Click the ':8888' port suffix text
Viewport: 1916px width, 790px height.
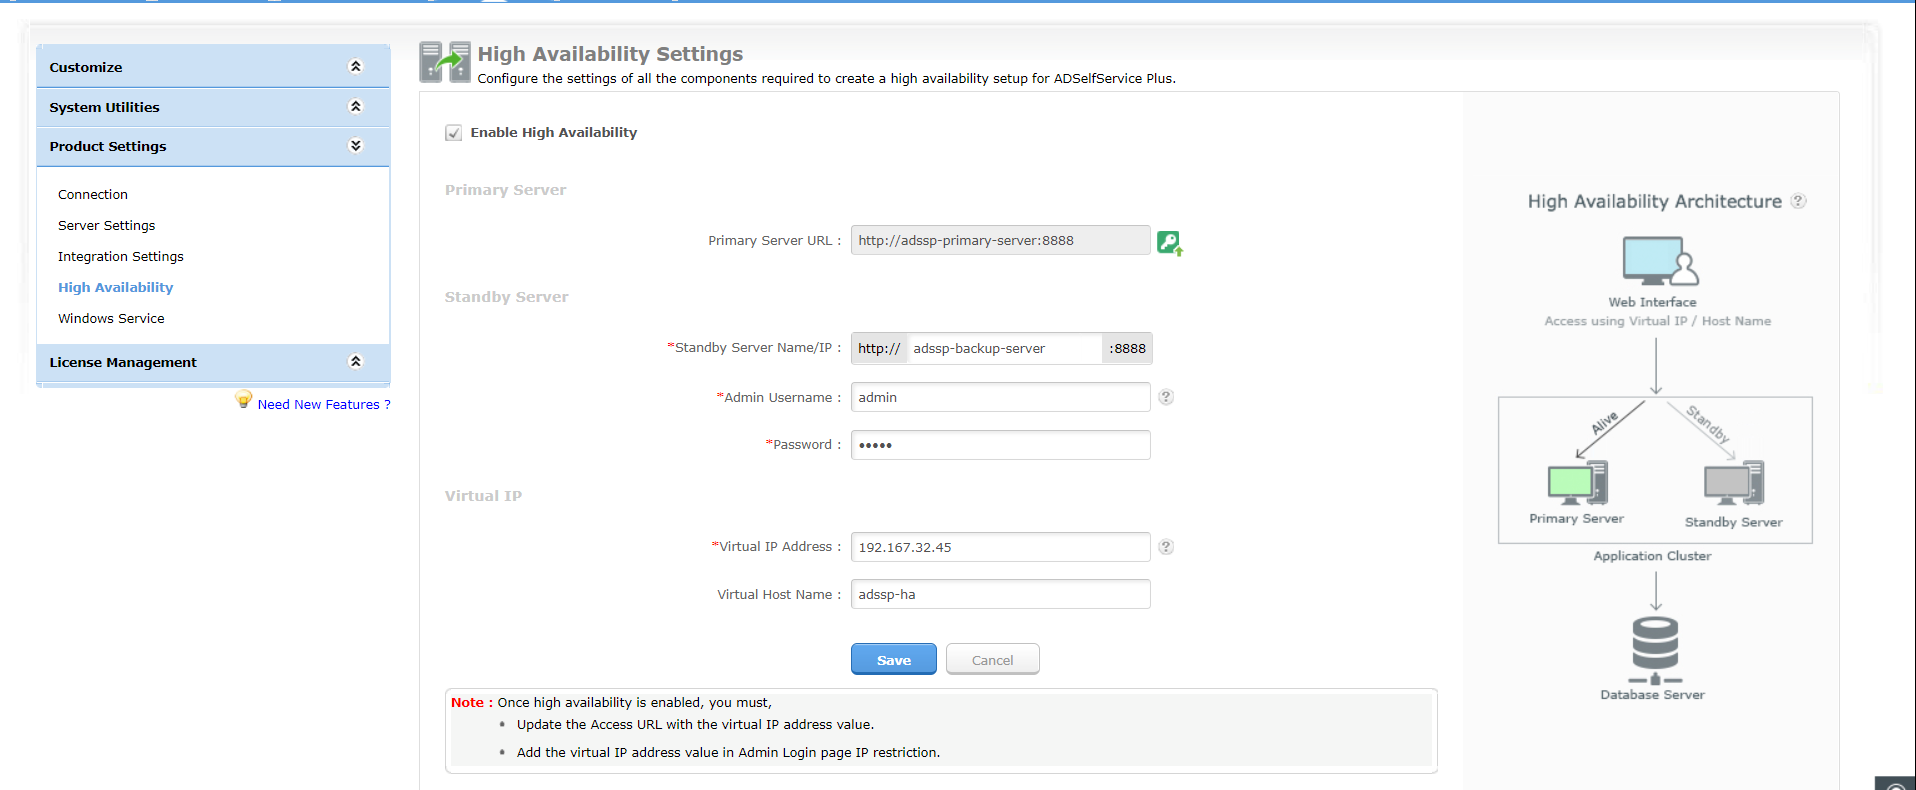tap(1127, 348)
